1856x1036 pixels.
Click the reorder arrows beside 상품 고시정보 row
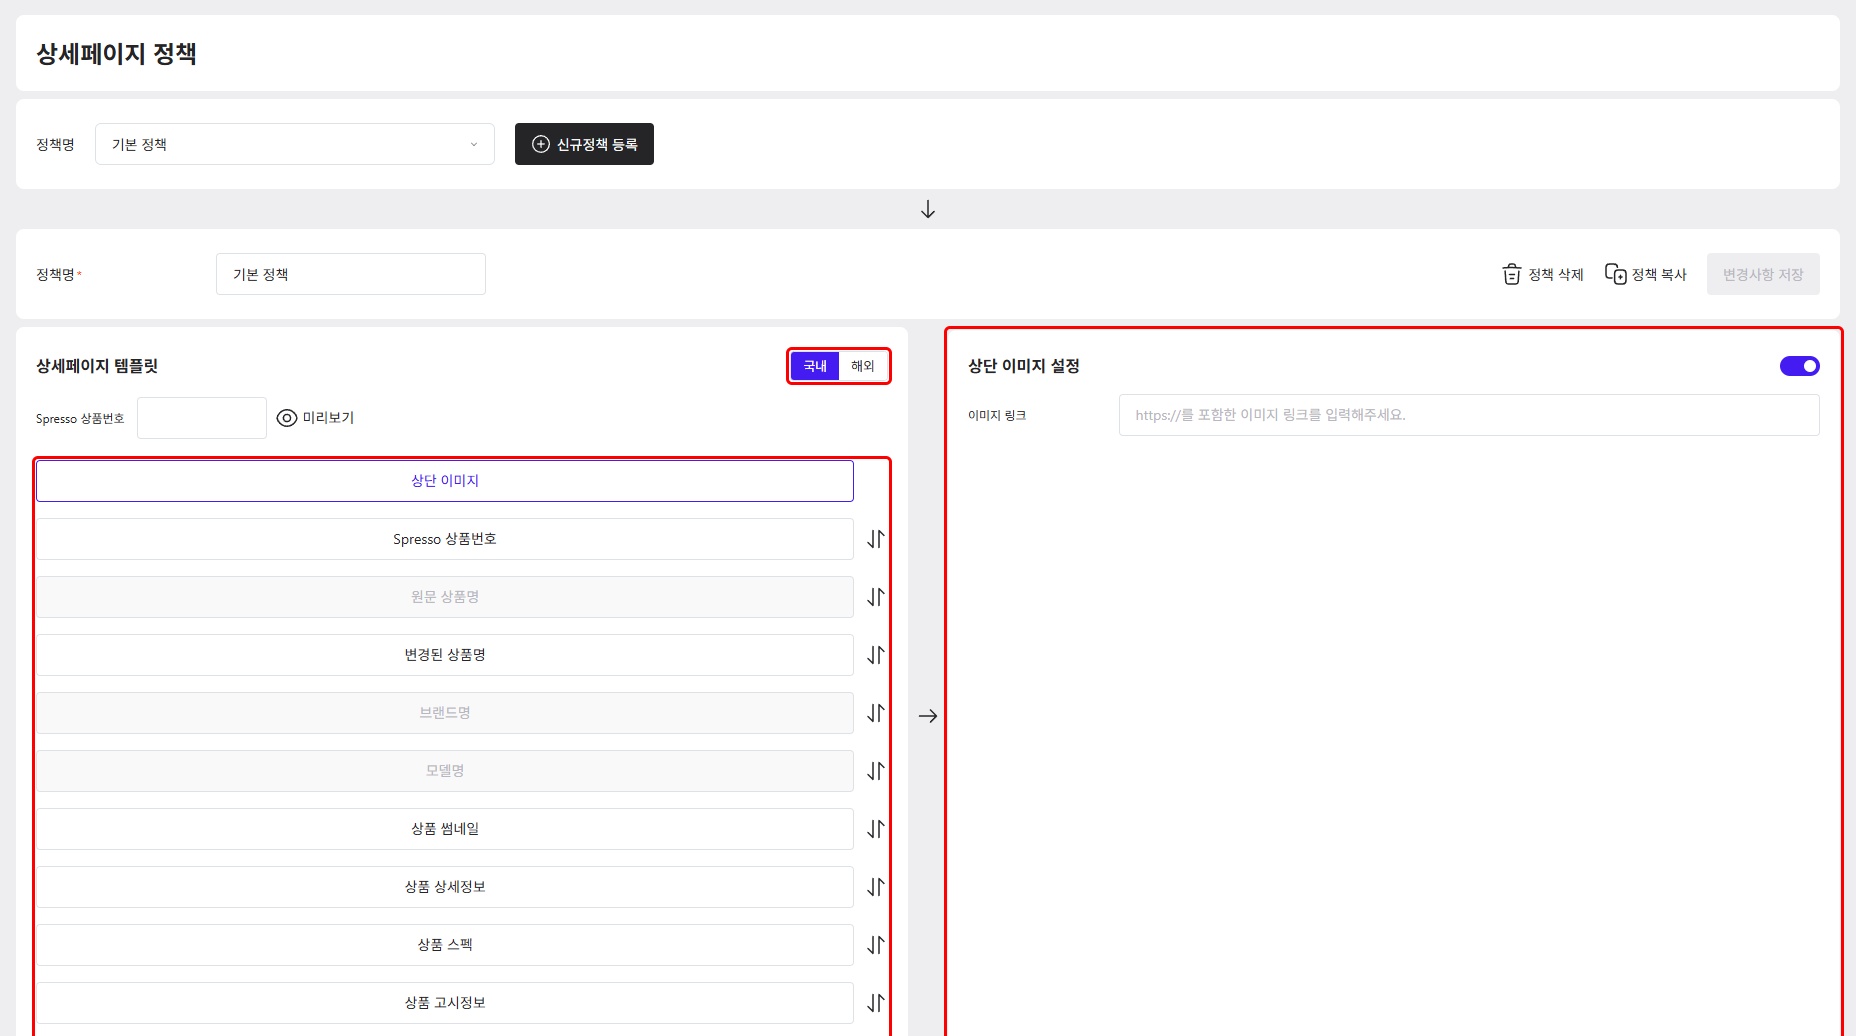tap(876, 1003)
